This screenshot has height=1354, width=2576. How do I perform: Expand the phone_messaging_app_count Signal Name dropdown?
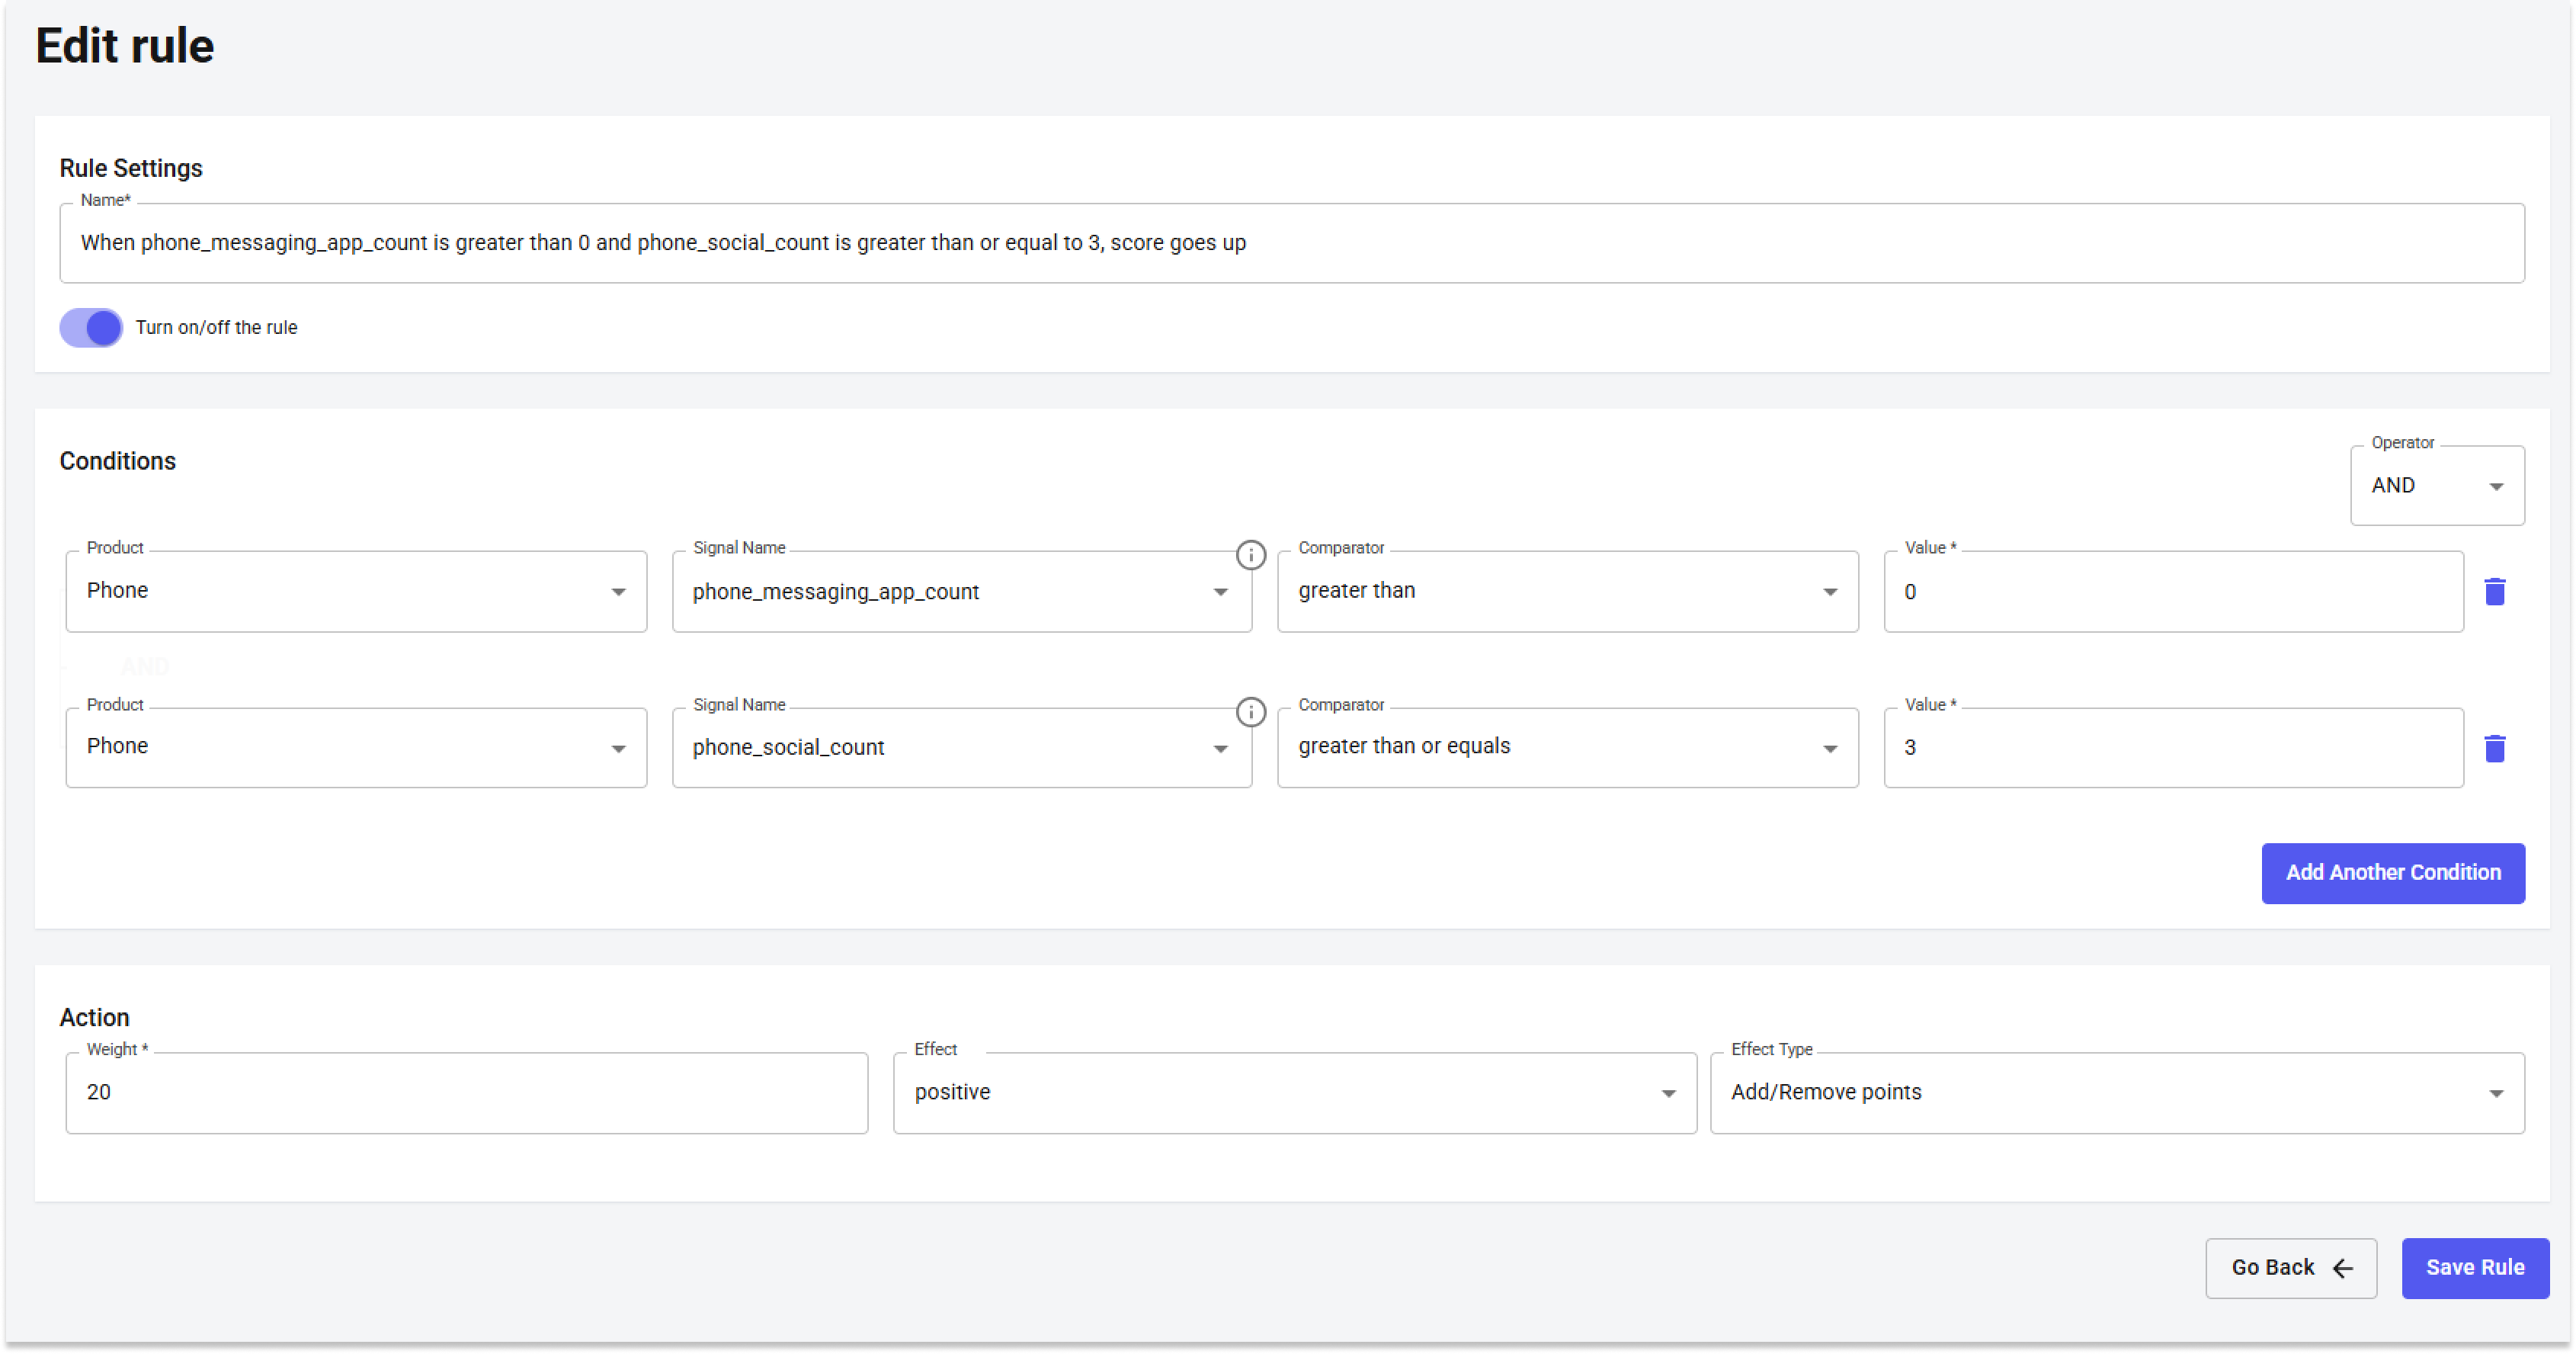(960, 592)
